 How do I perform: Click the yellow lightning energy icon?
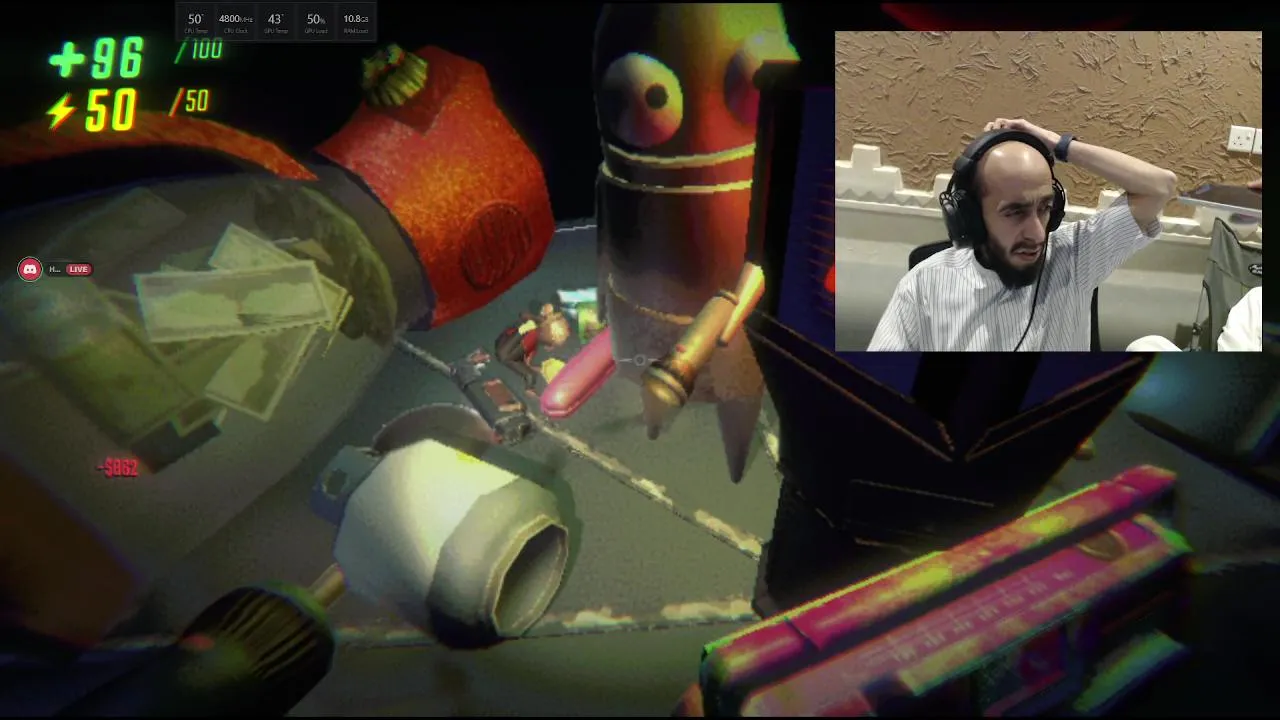coord(61,111)
